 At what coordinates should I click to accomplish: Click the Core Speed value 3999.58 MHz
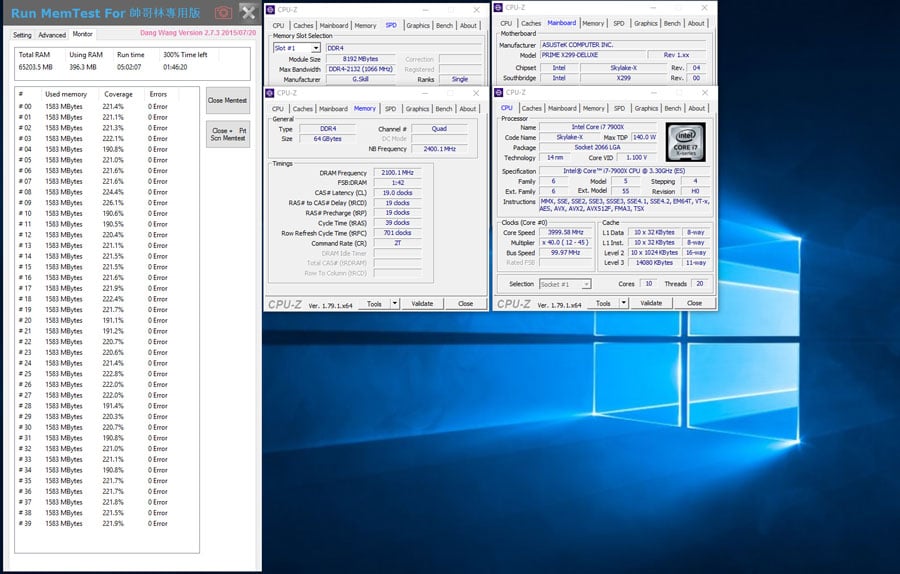[x=565, y=232]
